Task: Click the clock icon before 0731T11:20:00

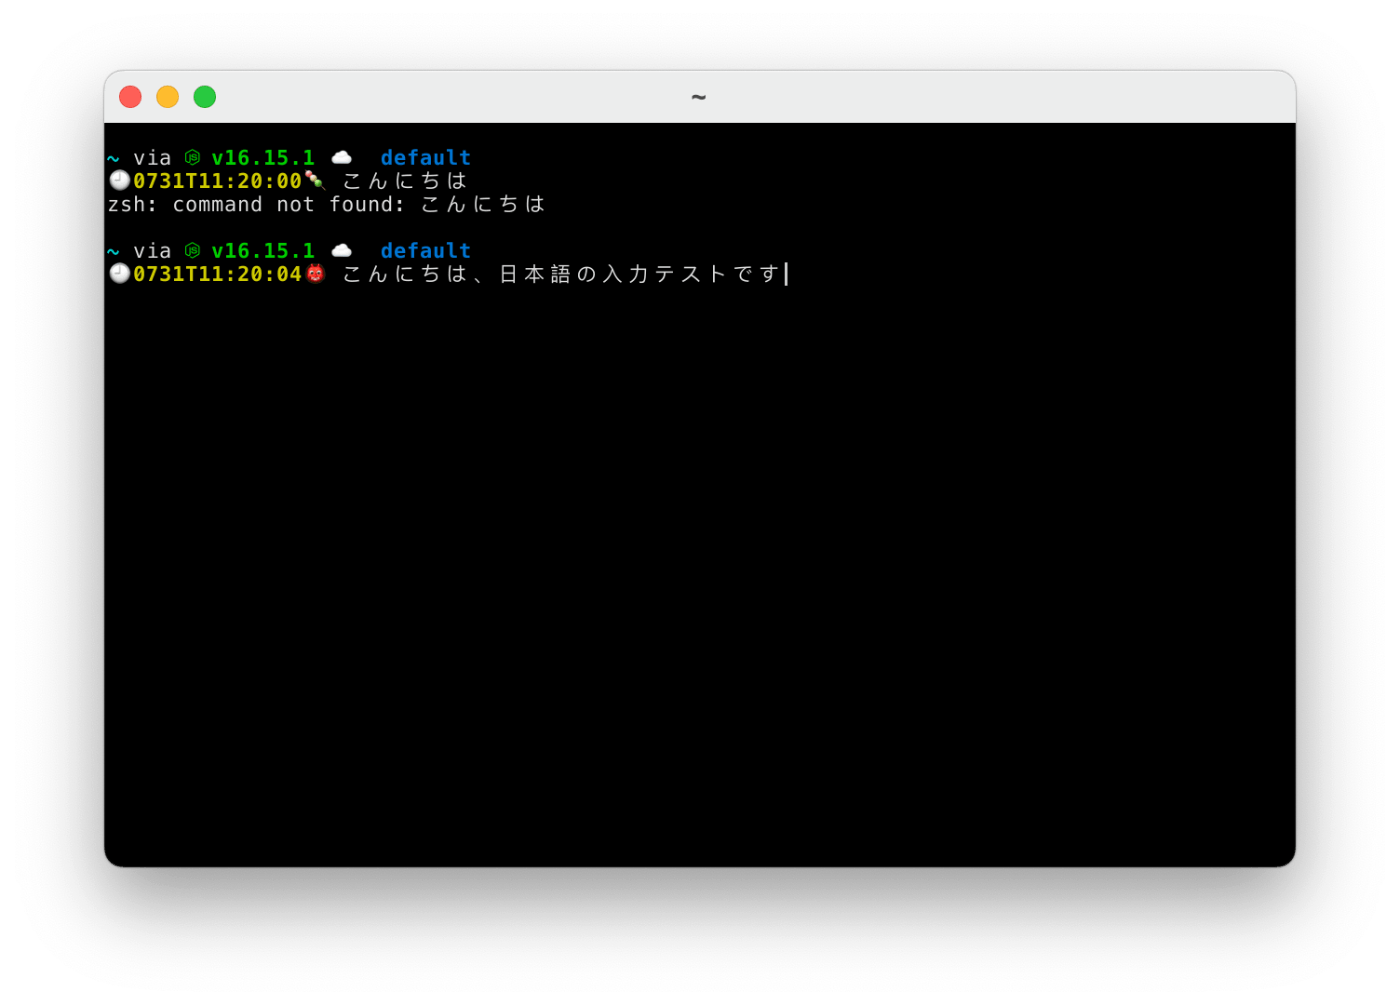Action: point(120,180)
